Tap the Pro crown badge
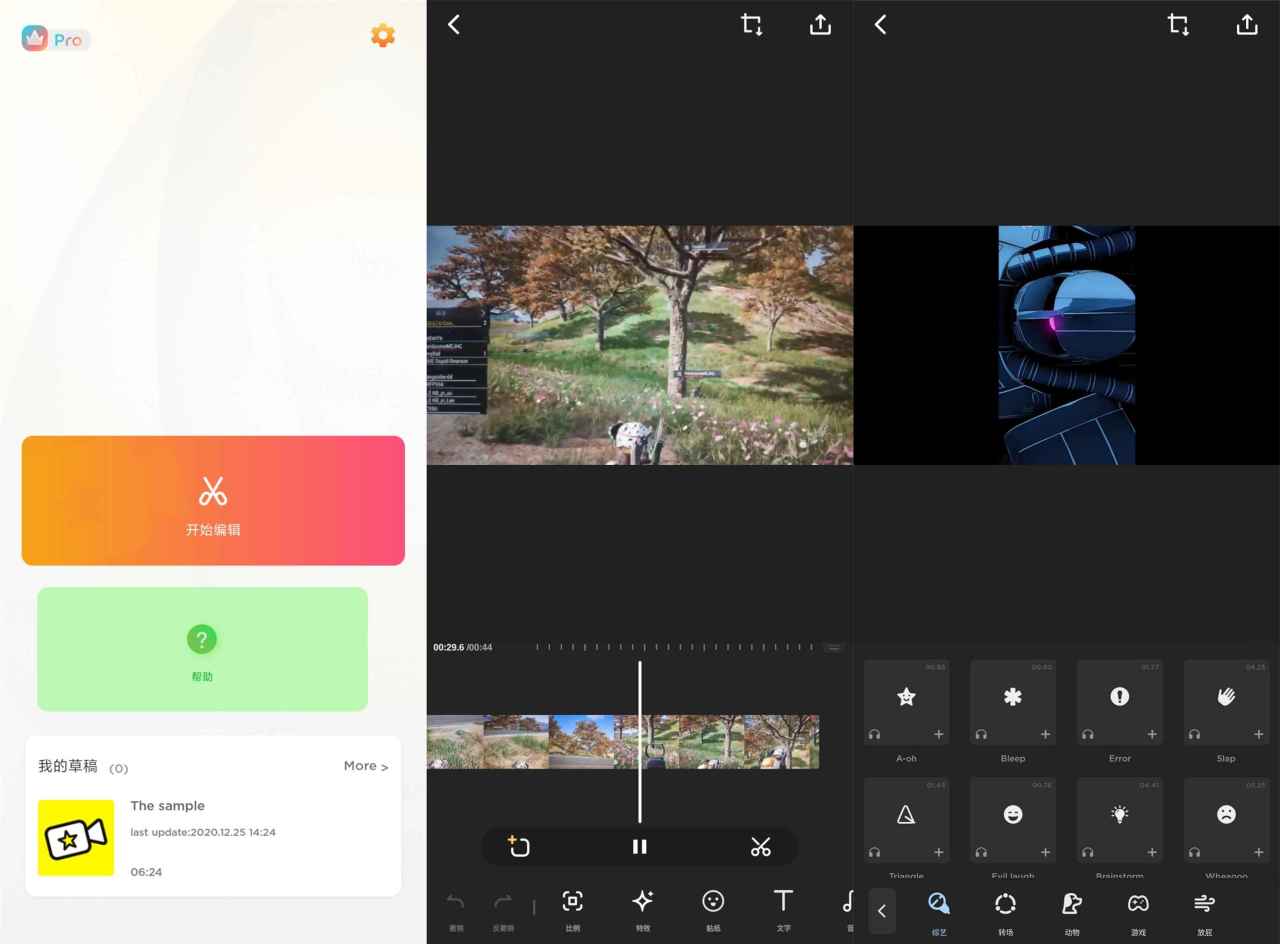 (x=55, y=39)
